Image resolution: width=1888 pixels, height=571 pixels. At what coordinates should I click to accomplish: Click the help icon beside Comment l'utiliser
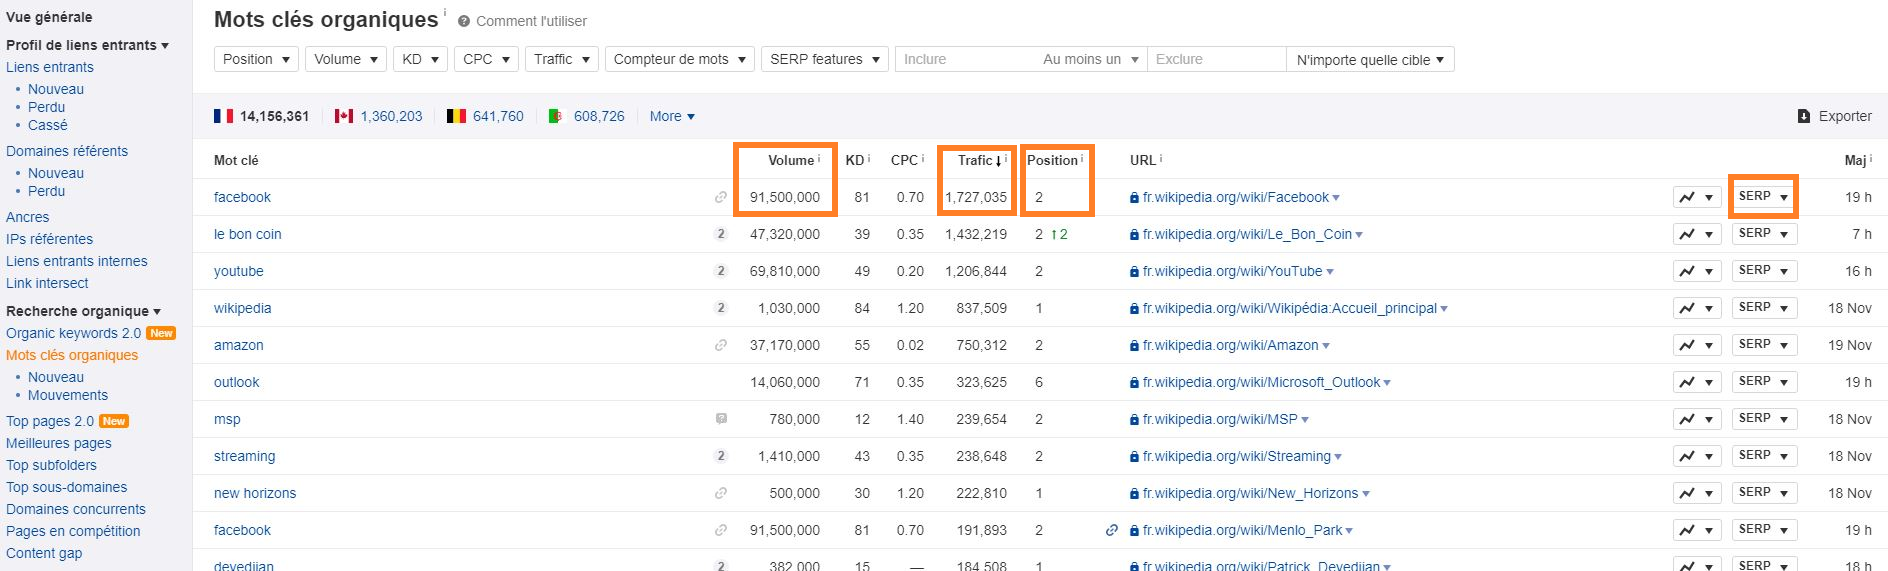pos(464,21)
